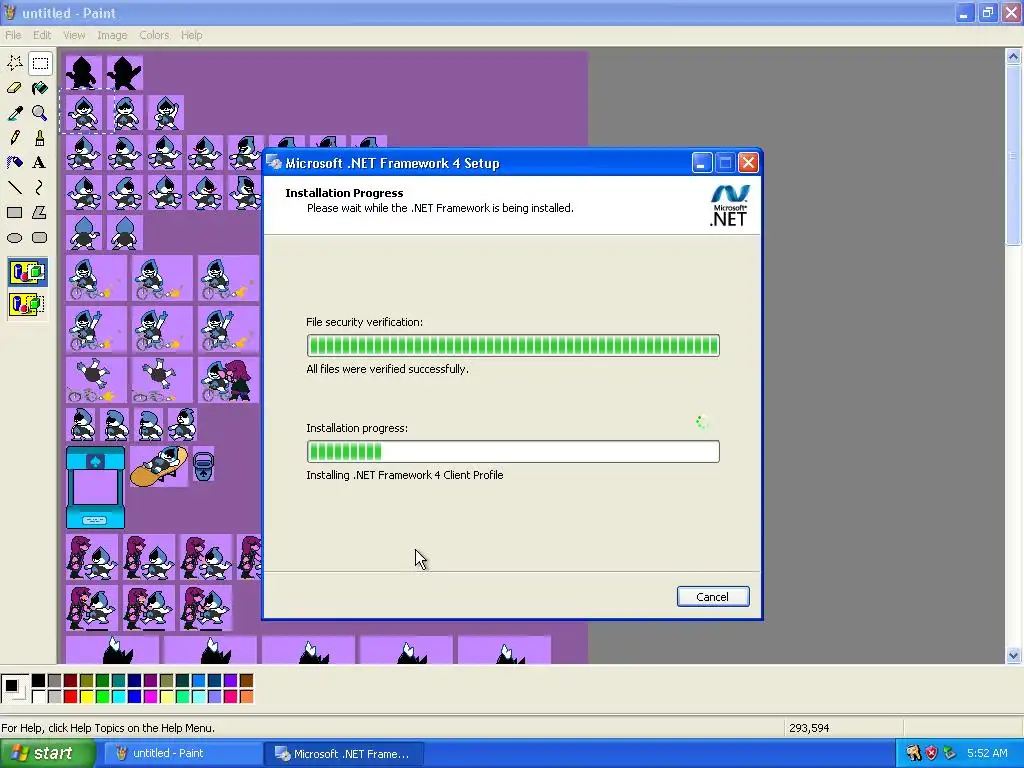
Task: Pick the bright yellow color swatch
Action: click(86, 697)
